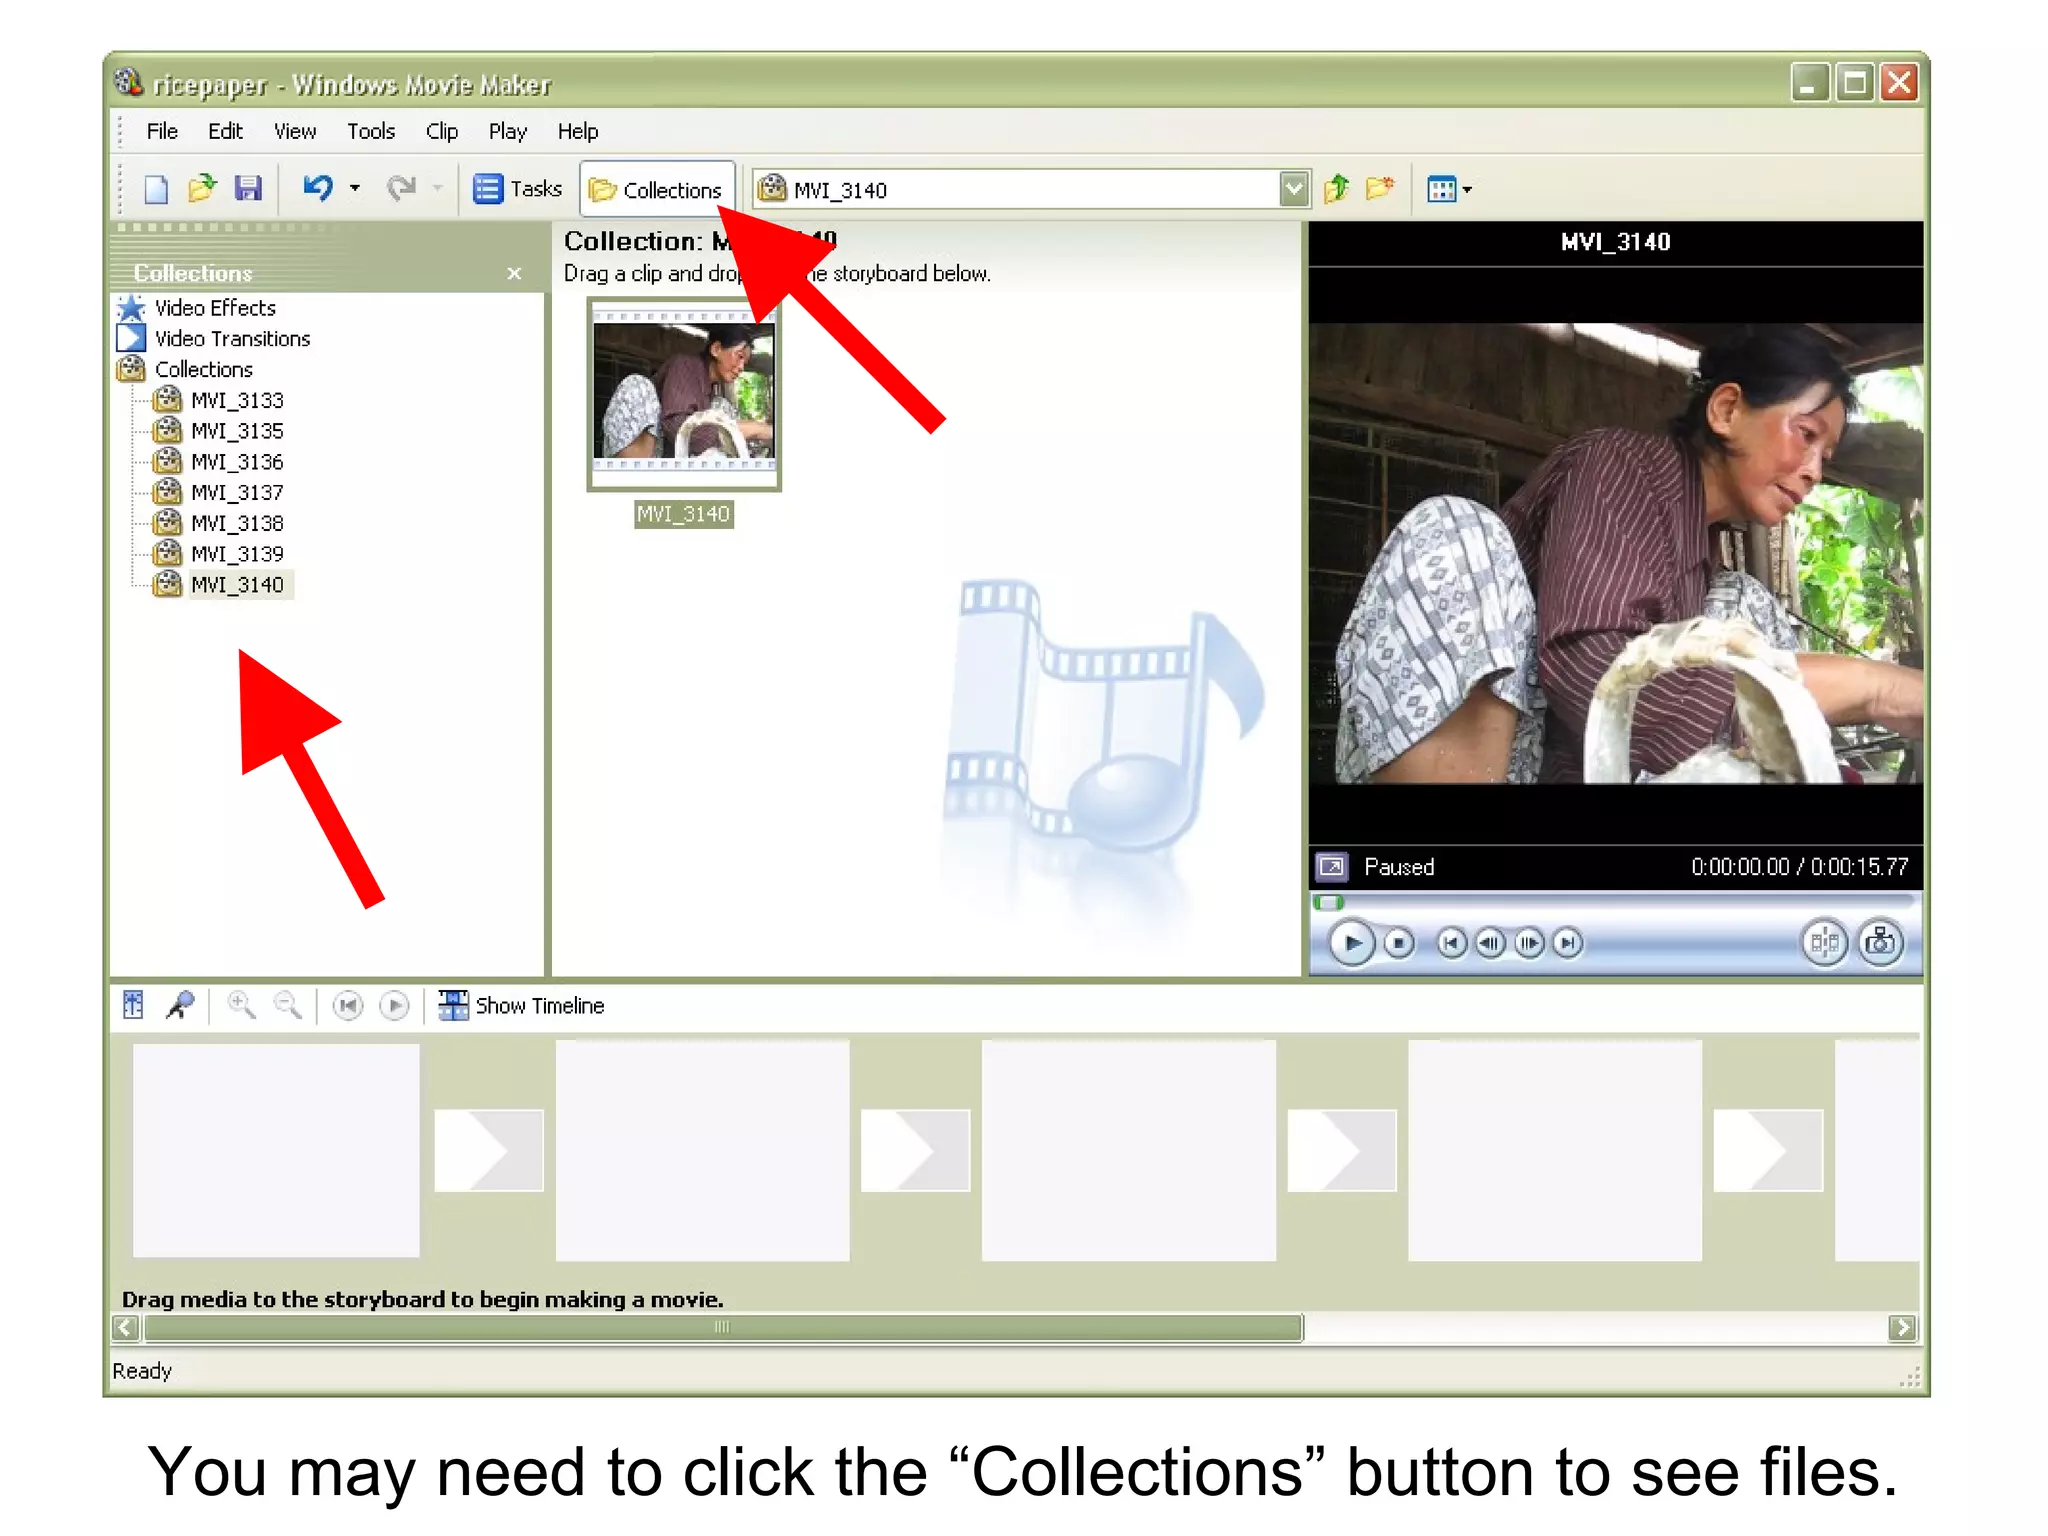
Task: Go up one level icon
Action: click(x=1337, y=188)
